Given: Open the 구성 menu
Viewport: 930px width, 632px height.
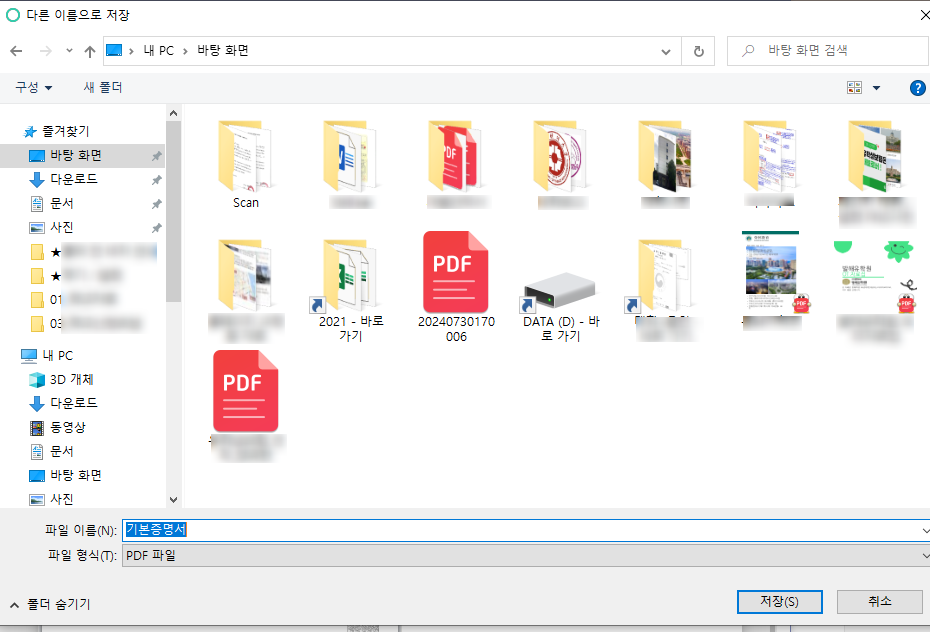Looking at the screenshot, I should click(x=34, y=88).
